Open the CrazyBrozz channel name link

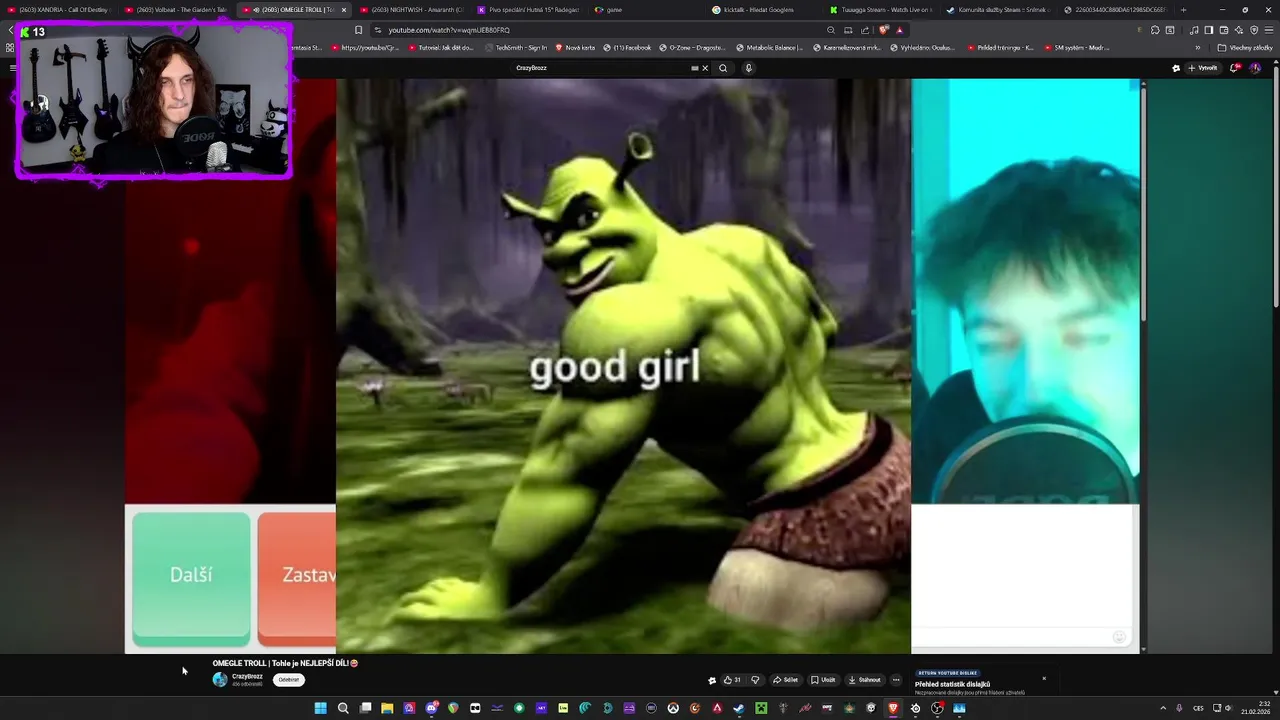tap(247, 677)
